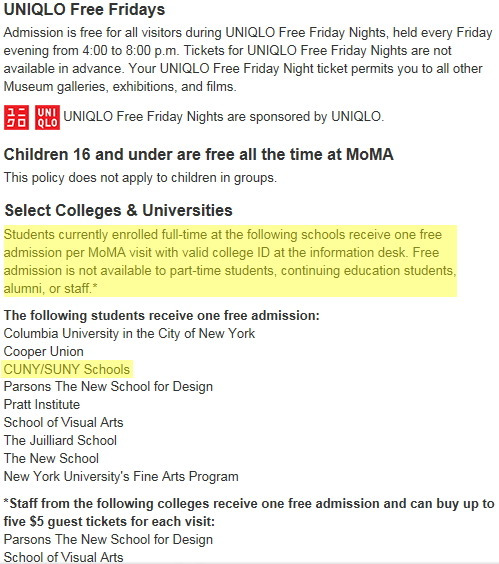This screenshot has height=564, width=499.
Task: Click the highlighted full-time students paragraph
Action: 230,261
